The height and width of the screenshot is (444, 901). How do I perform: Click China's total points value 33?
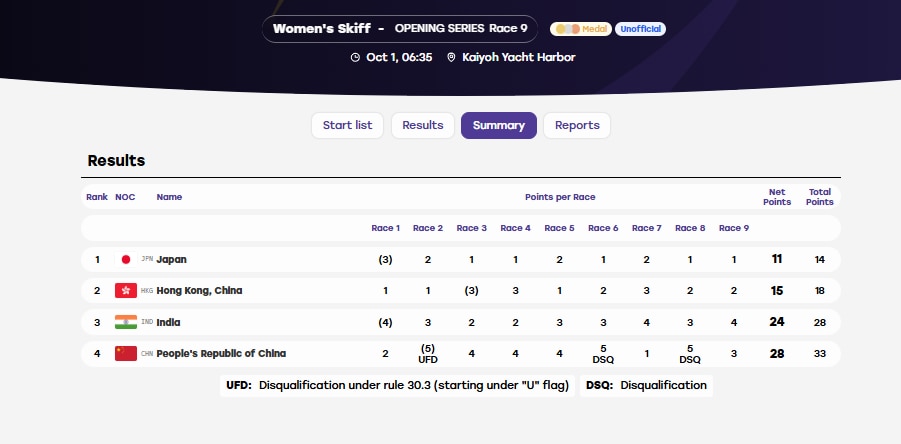point(820,354)
